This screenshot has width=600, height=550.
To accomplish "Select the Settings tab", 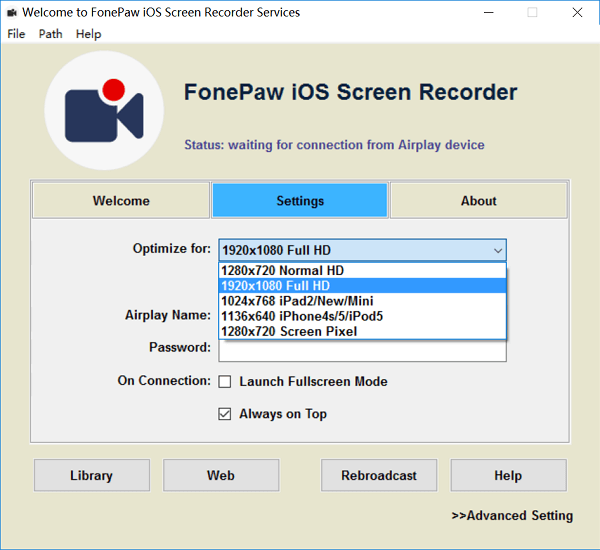I will [x=300, y=201].
